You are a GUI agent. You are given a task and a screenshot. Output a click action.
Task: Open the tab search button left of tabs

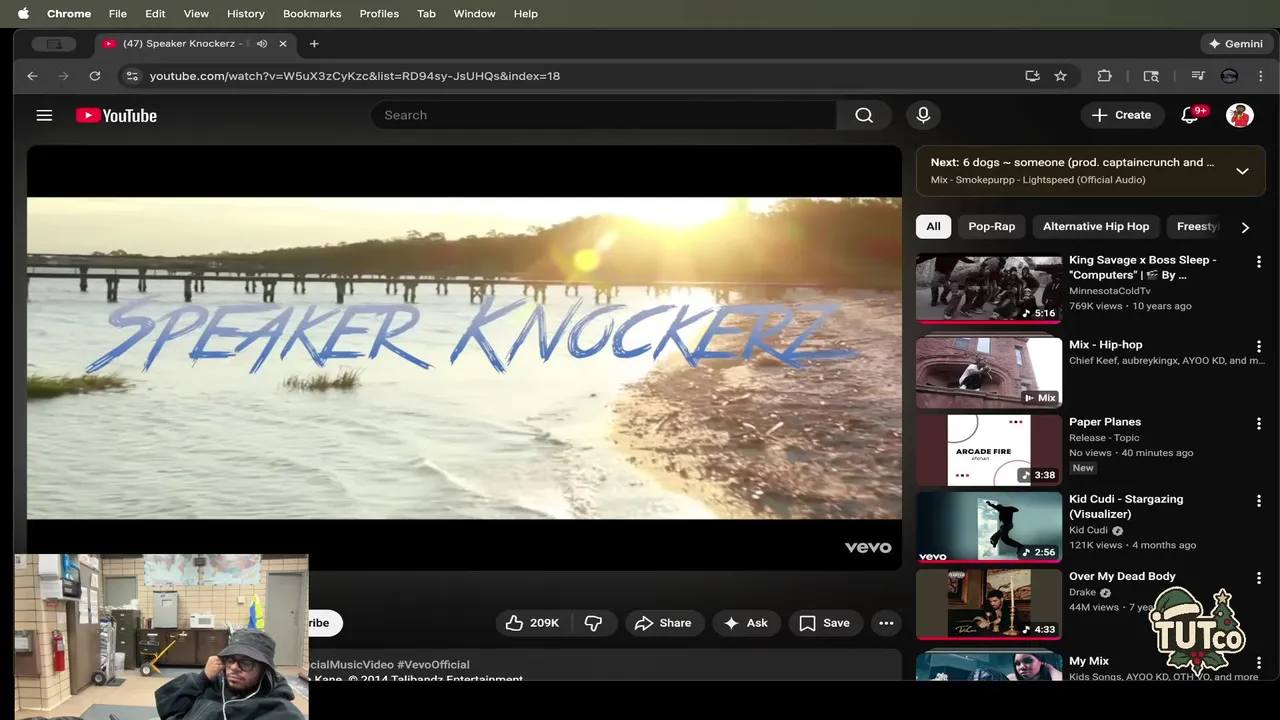54,44
